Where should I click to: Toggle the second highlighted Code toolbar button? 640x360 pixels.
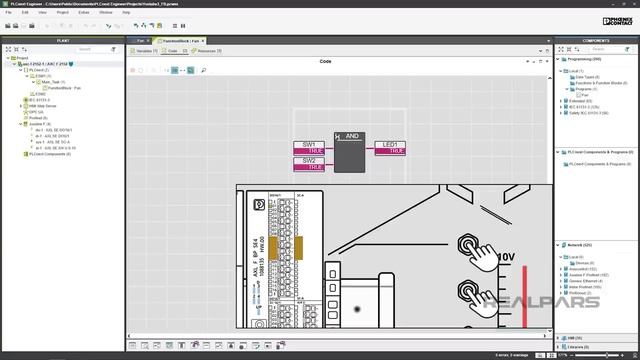tap(191, 70)
